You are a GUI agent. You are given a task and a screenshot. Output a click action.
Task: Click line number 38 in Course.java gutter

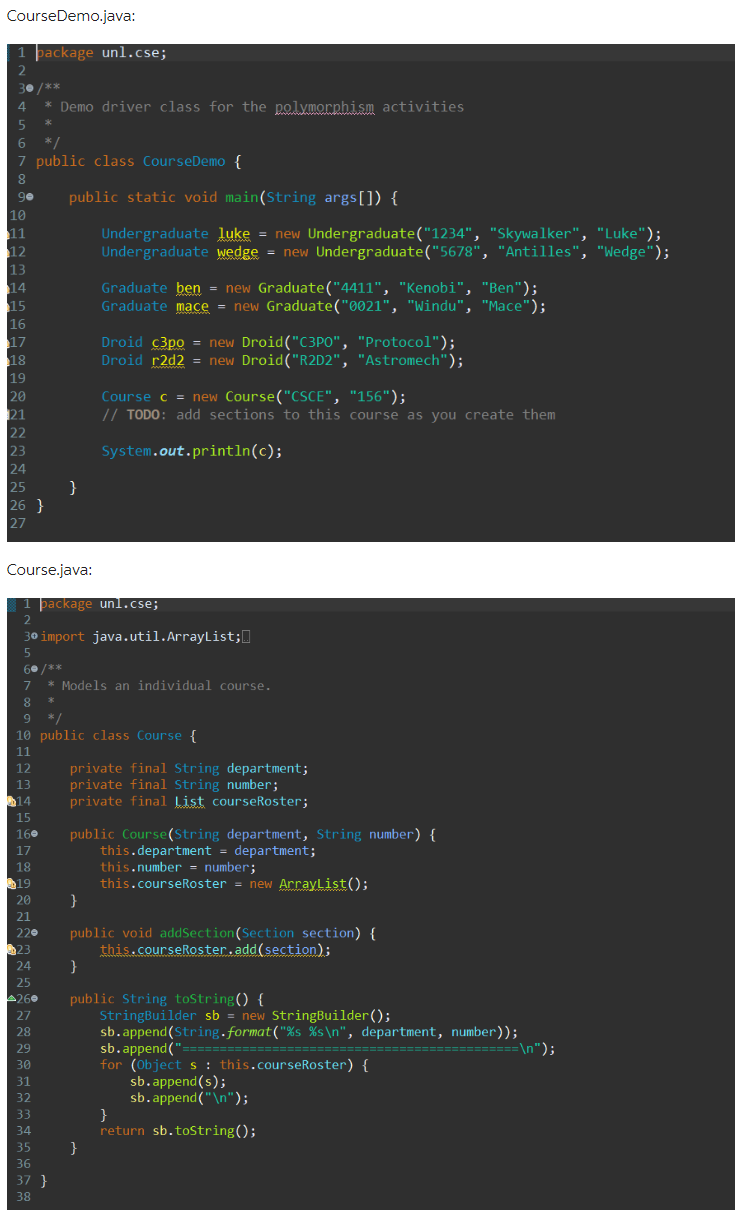(x=24, y=1196)
